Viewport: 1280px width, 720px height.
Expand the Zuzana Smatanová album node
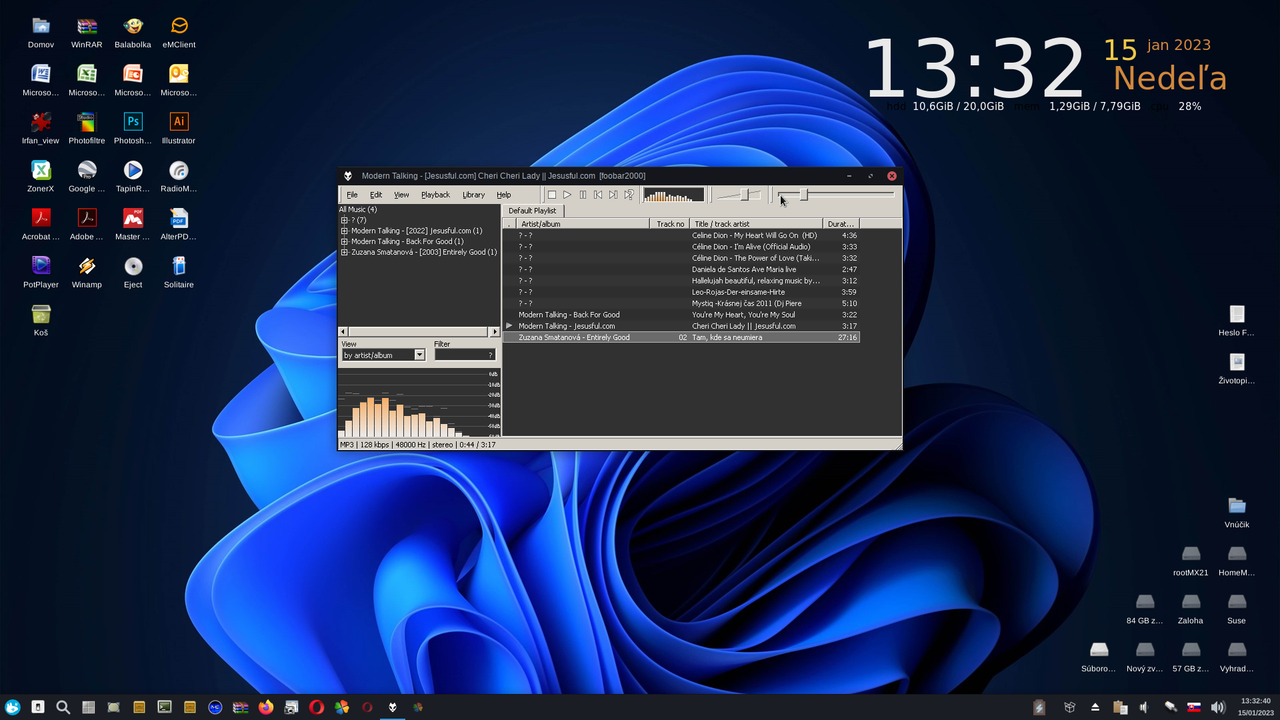pyautogui.click(x=344, y=252)
